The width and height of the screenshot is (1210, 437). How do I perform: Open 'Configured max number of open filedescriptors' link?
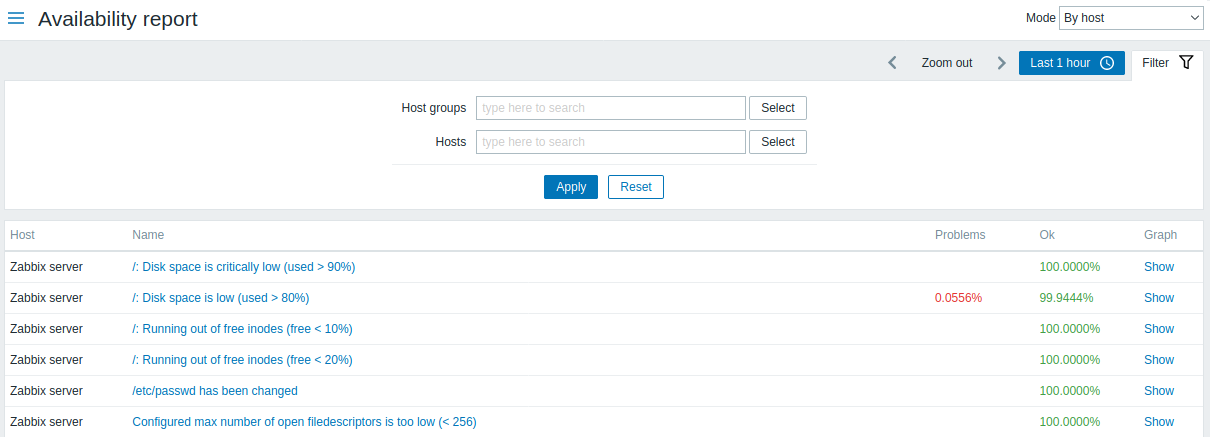pos(304,422)
